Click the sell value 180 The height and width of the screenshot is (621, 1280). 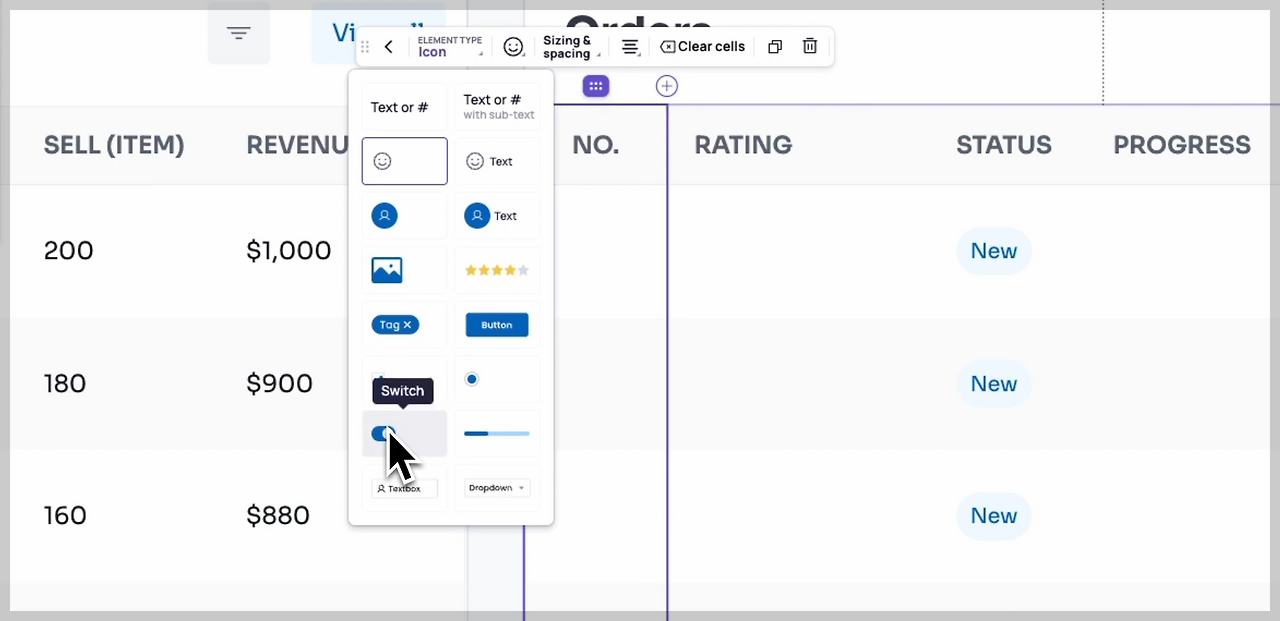(x=65, y=384)
